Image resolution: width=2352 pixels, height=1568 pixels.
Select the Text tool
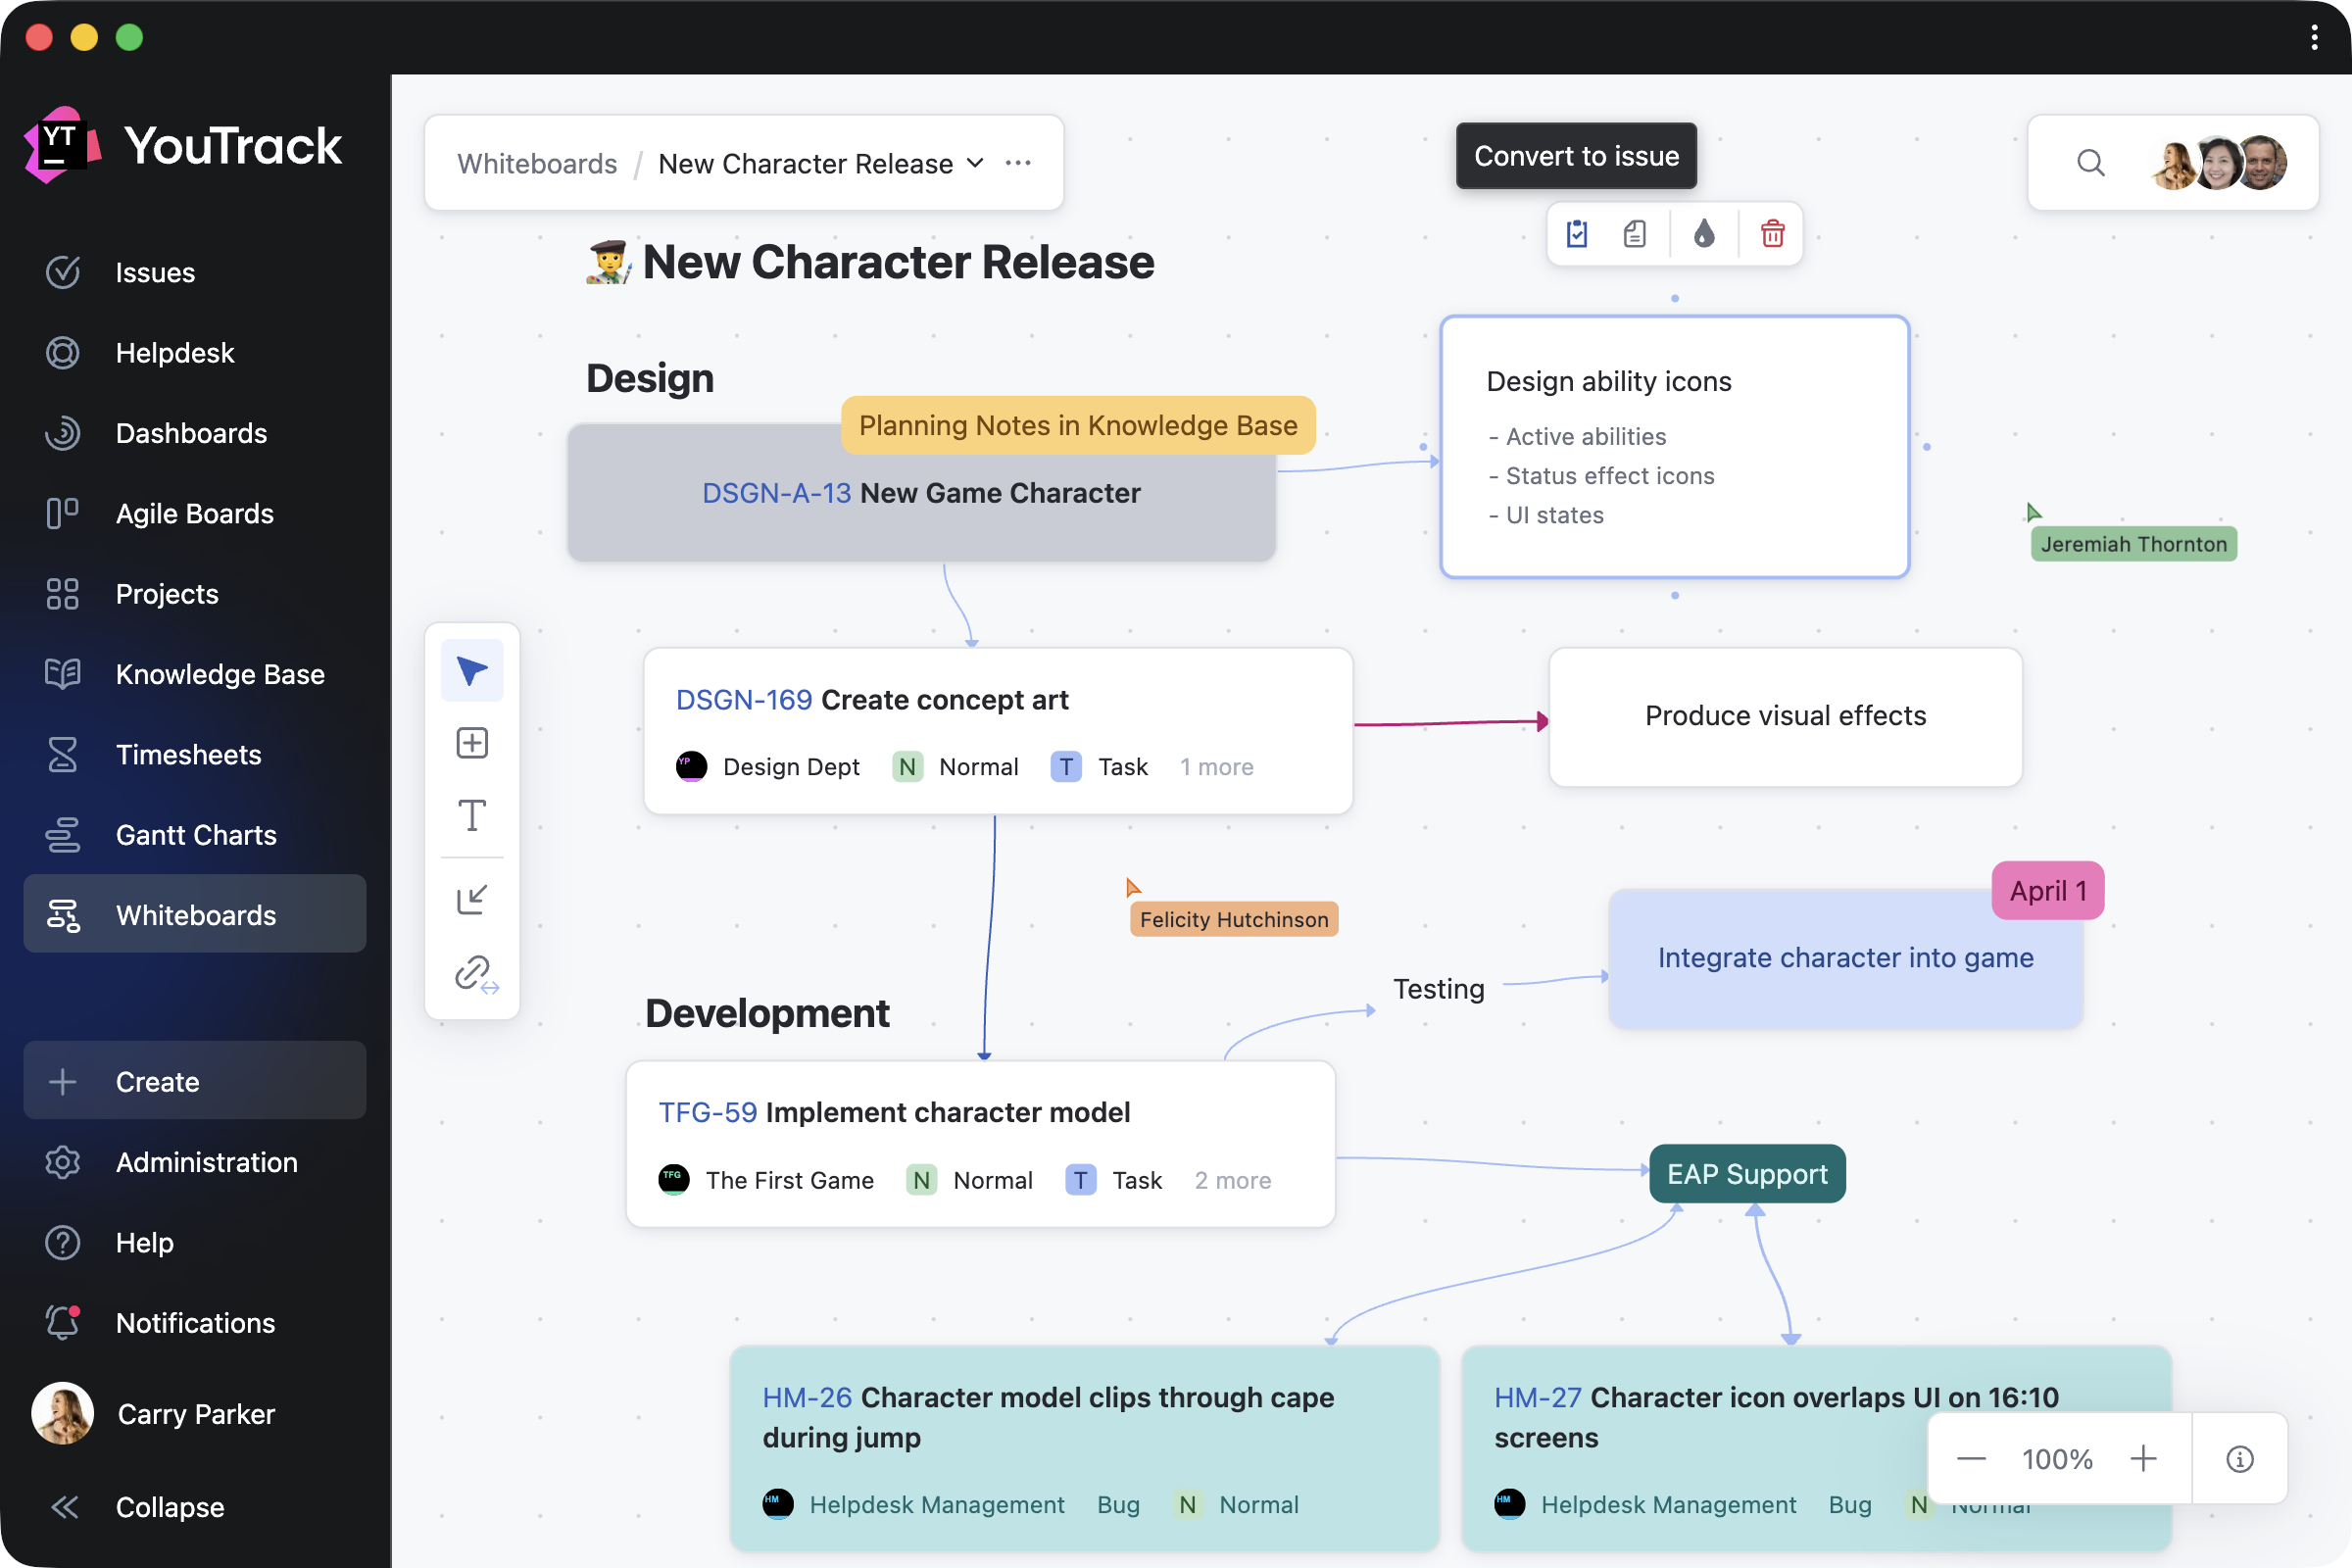472,816
